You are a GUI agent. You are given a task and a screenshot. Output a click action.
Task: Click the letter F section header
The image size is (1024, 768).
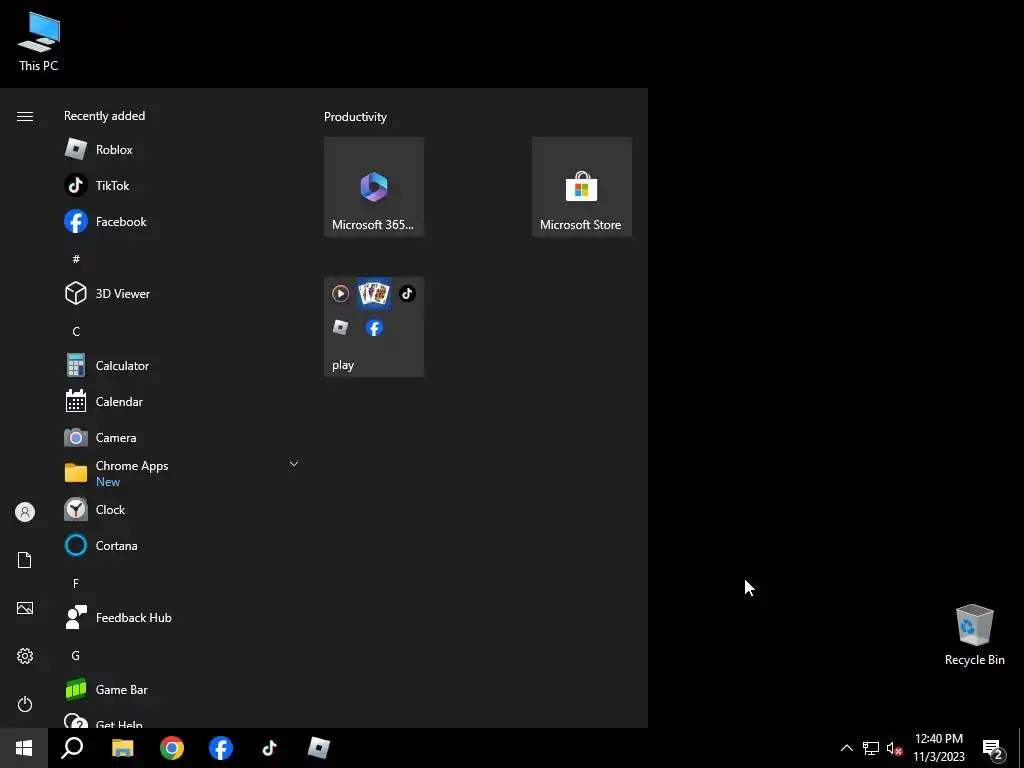76,583
